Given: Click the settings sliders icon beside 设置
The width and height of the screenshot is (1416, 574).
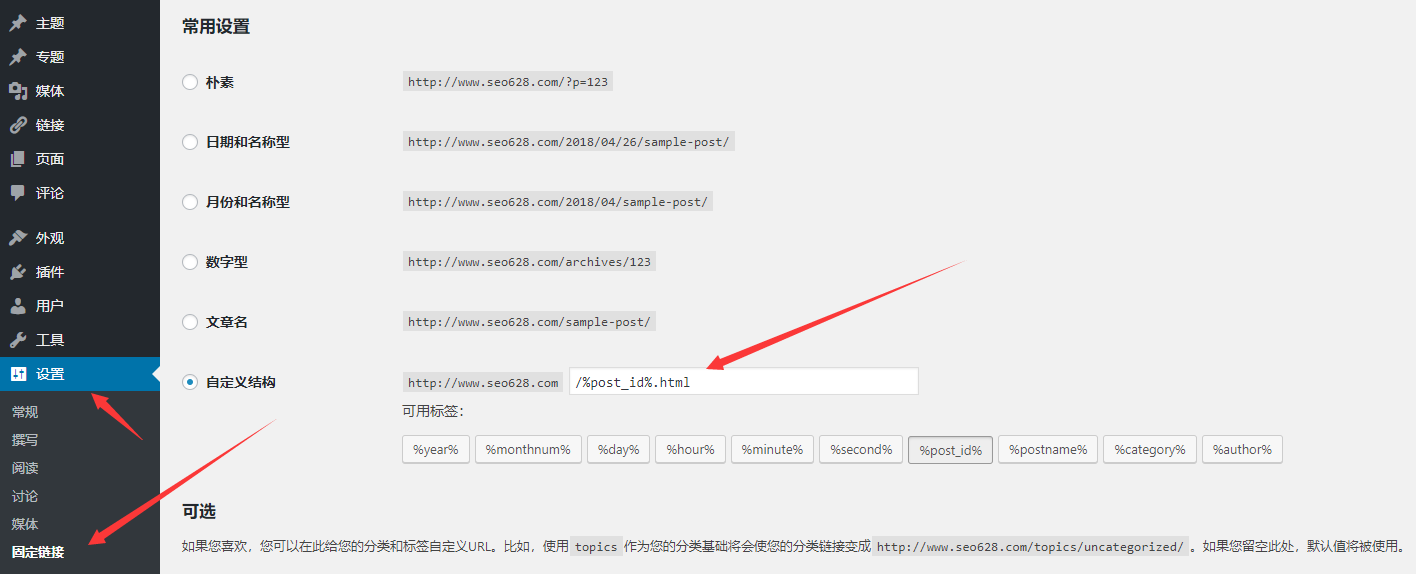Looking at the screenshot, I should pos(18,374).
